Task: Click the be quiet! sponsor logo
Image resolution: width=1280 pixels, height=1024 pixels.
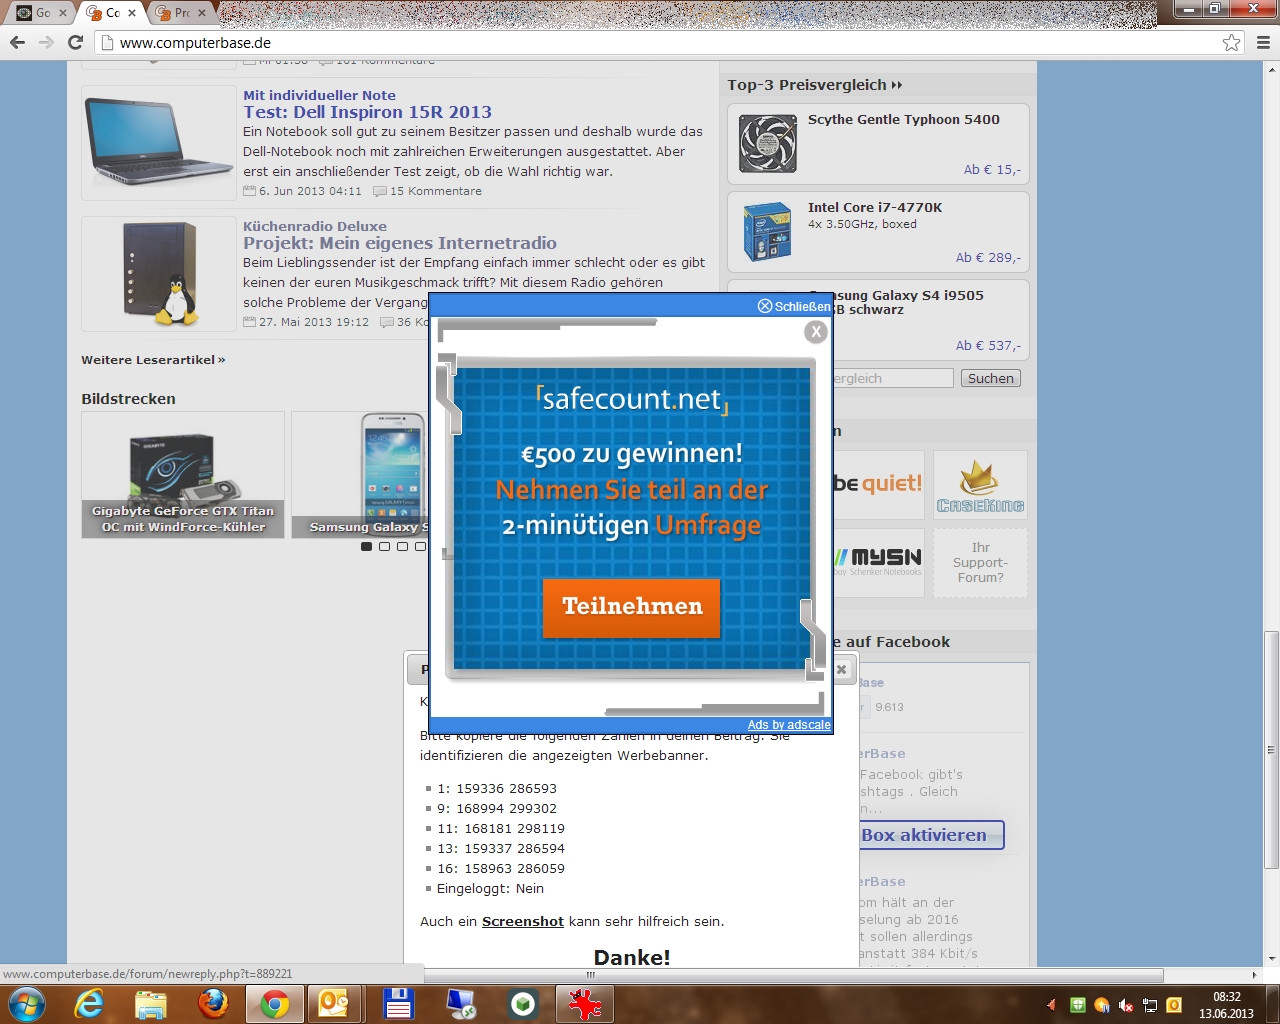Action: pyautogui.click(x=878, y=484)
